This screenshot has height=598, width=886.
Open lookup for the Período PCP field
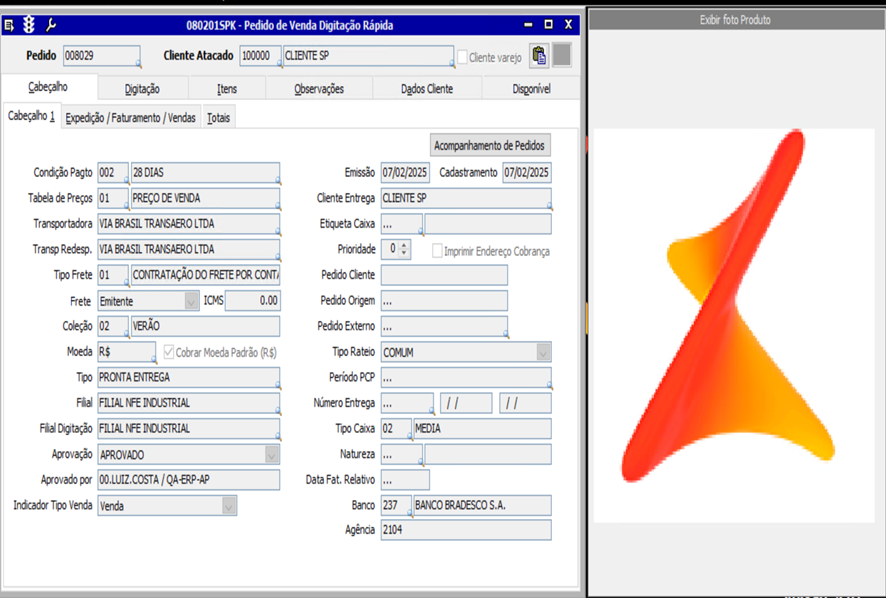tap(549, 385)
